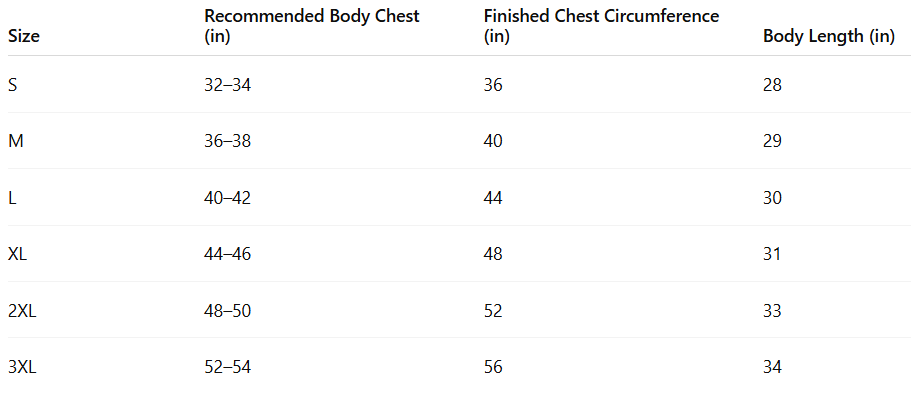
Task: Click the 48–50 body chest cell
Action: [228, 311]
